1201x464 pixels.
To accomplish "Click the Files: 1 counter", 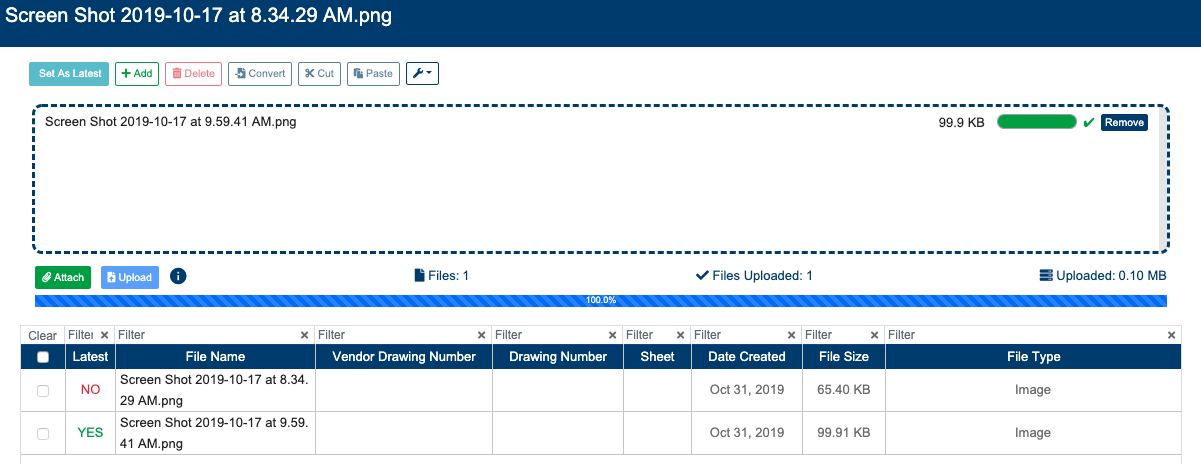I will coord(441,276).
